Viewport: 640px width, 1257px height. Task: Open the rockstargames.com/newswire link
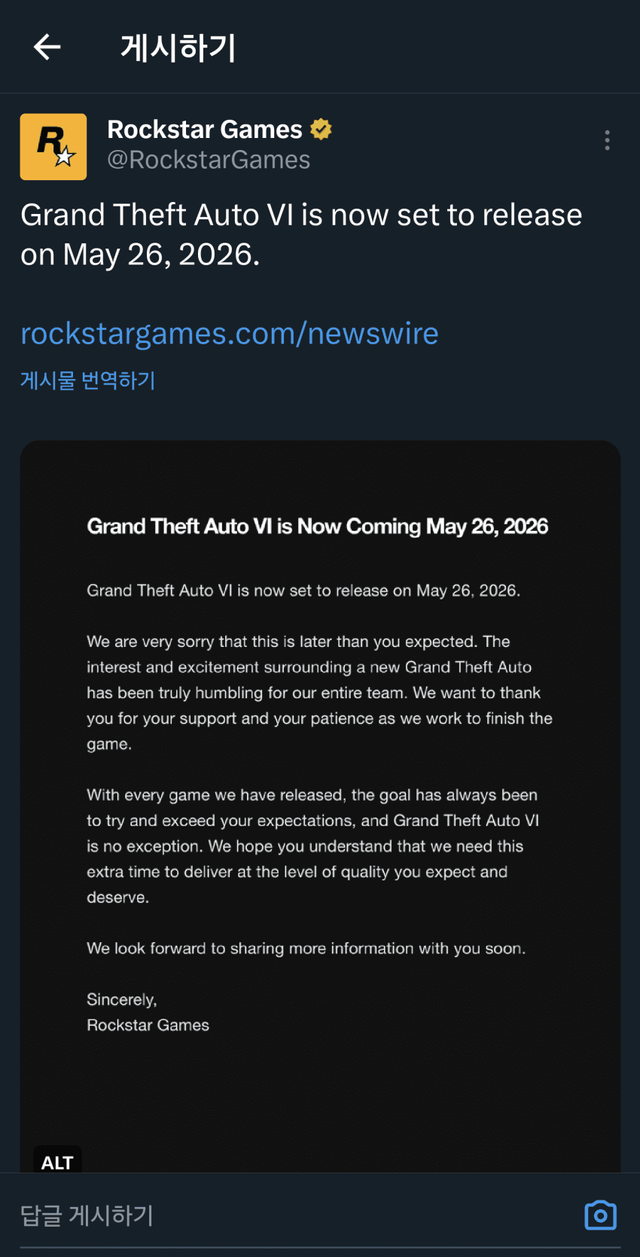[229, 333]
